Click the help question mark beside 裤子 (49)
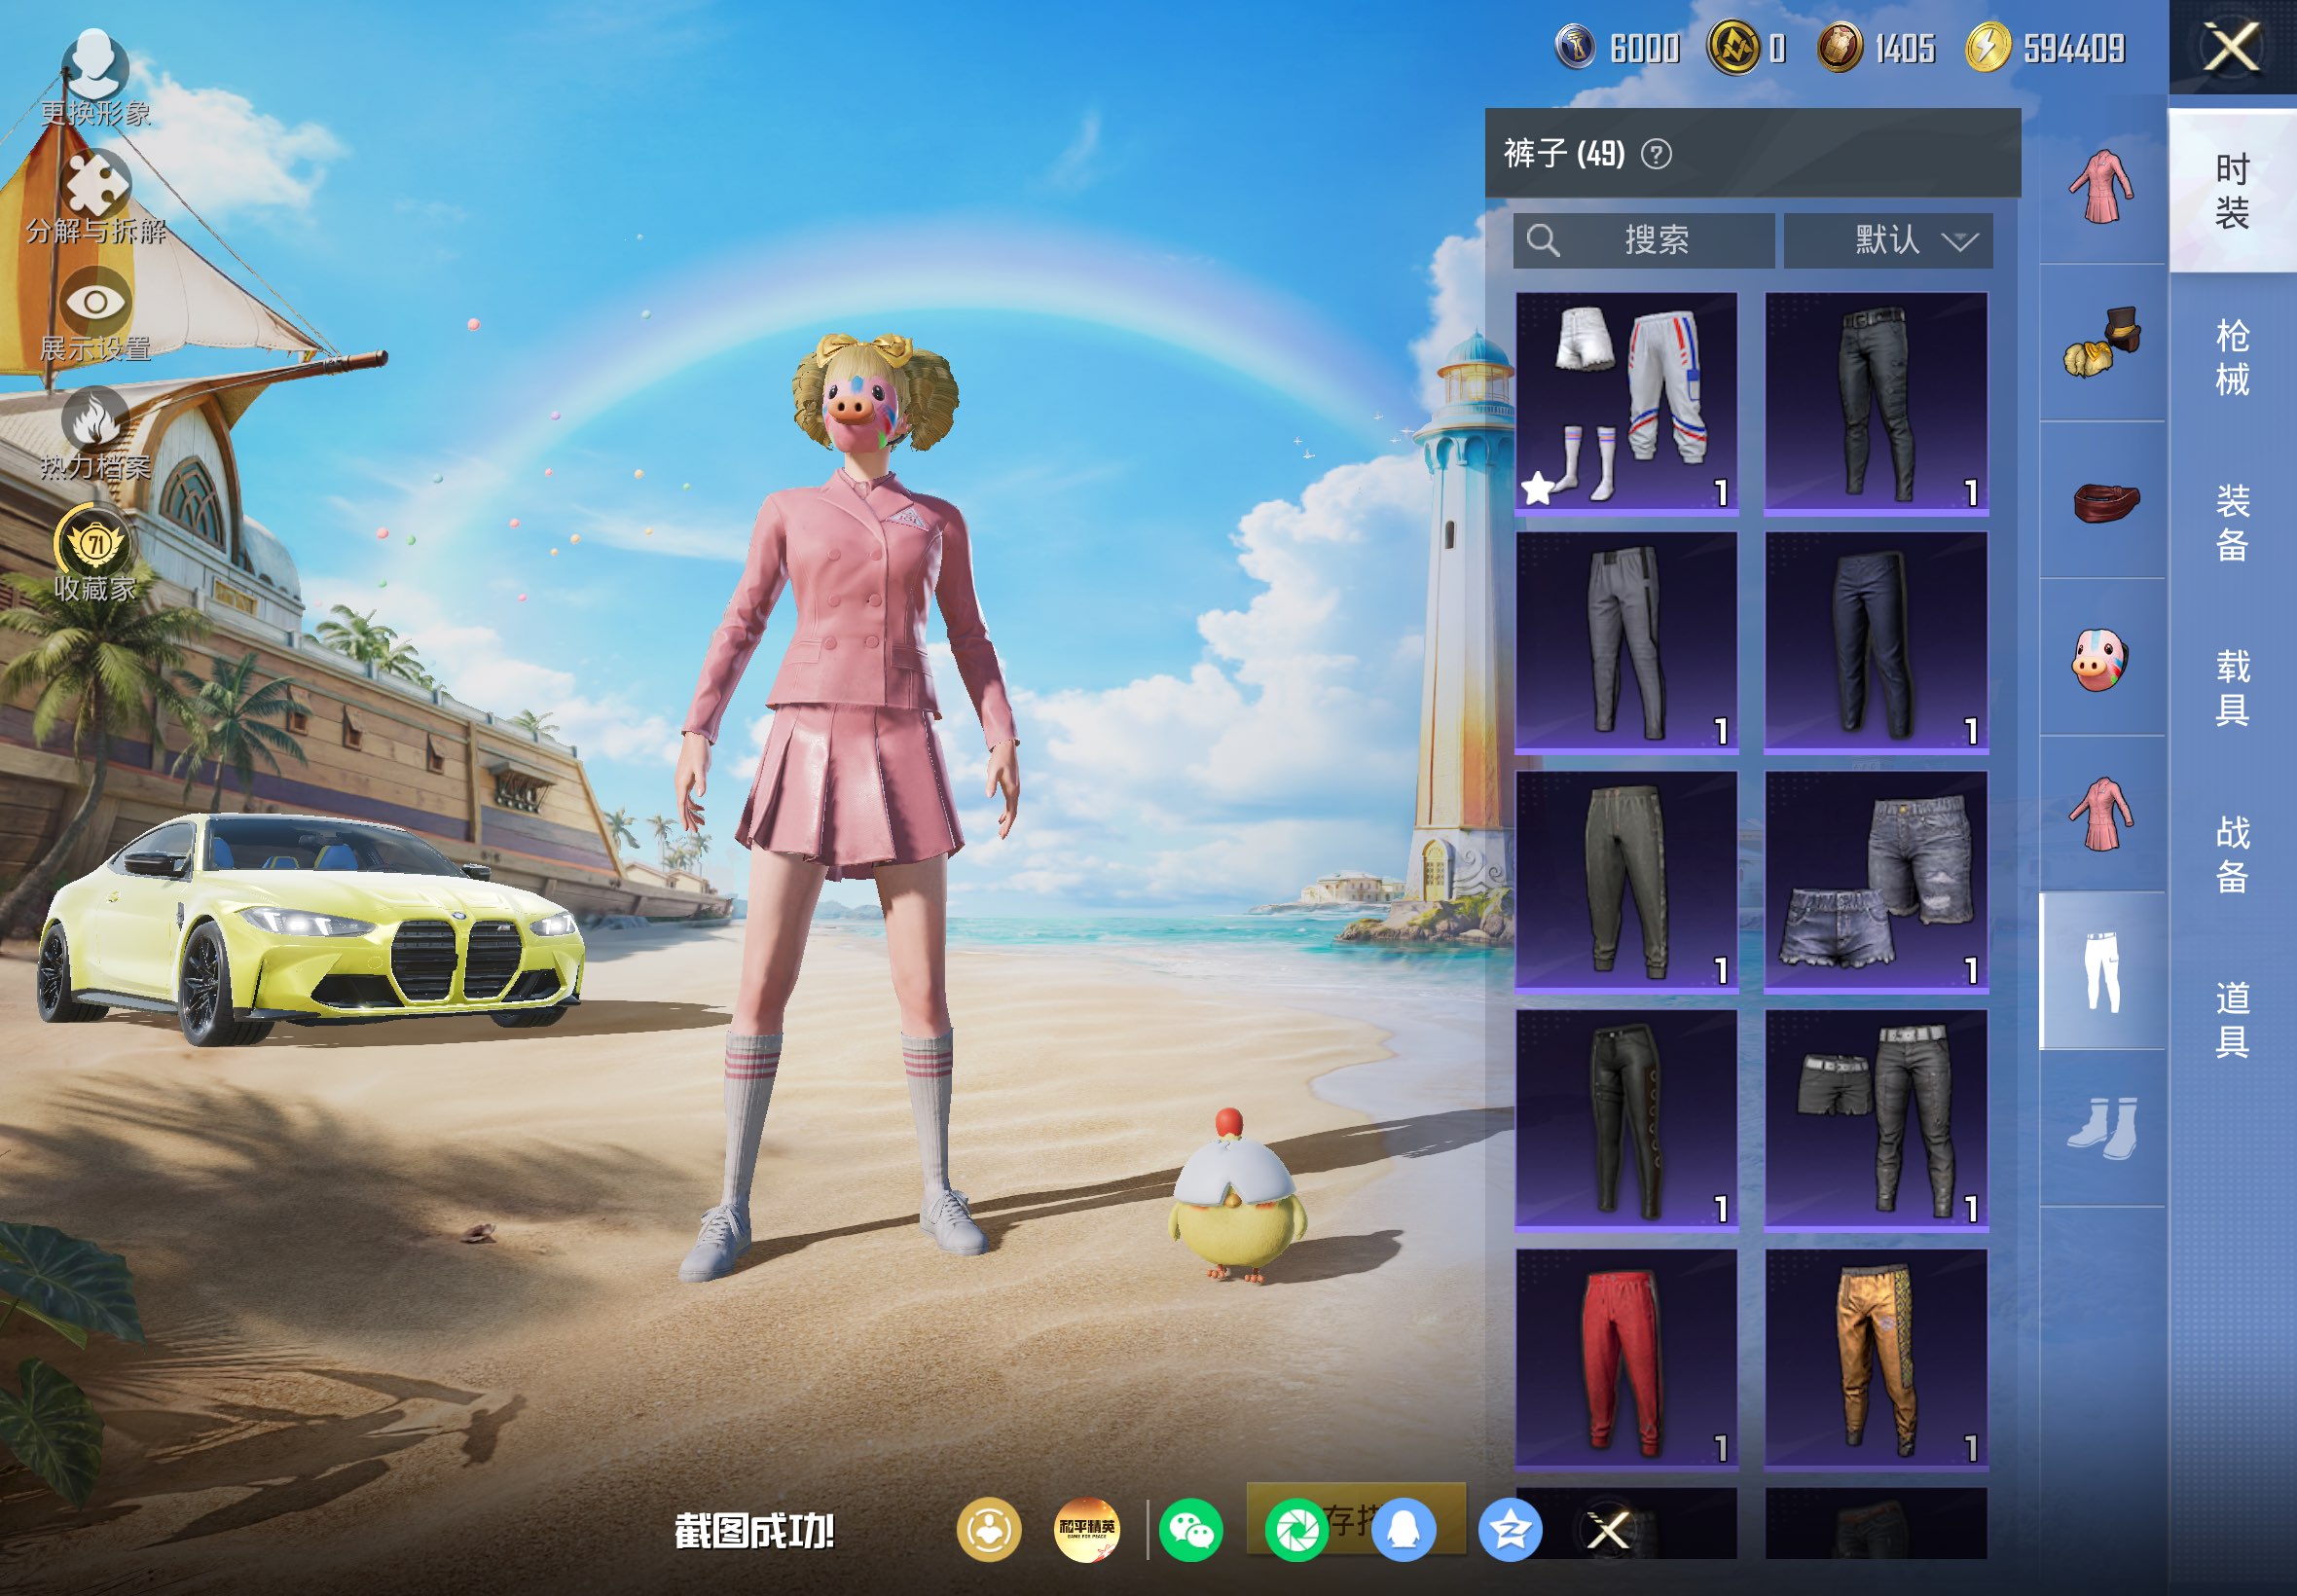The height and width of the screenshot is (1596, 2297). point(1656,154)
